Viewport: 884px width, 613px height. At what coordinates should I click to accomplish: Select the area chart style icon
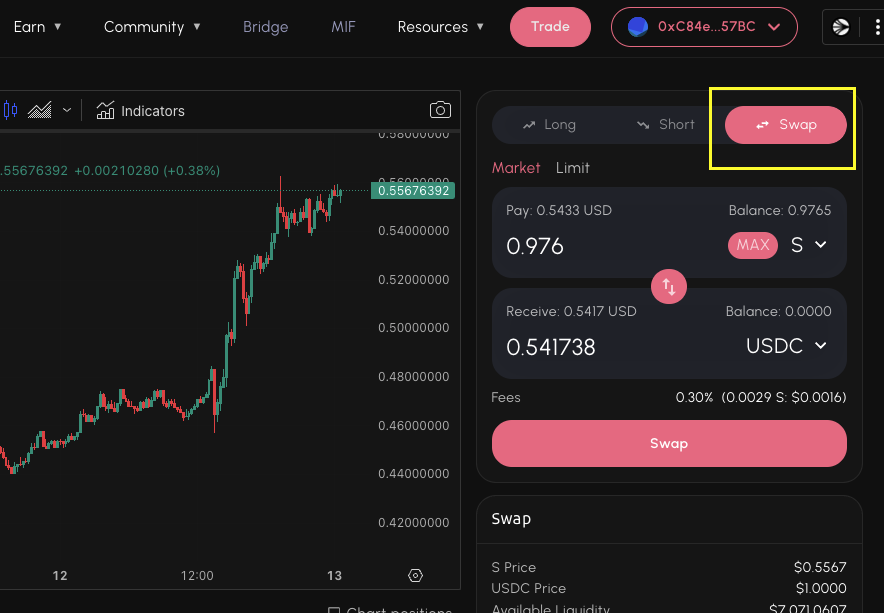pyautogui.click(x=39, y=110)
